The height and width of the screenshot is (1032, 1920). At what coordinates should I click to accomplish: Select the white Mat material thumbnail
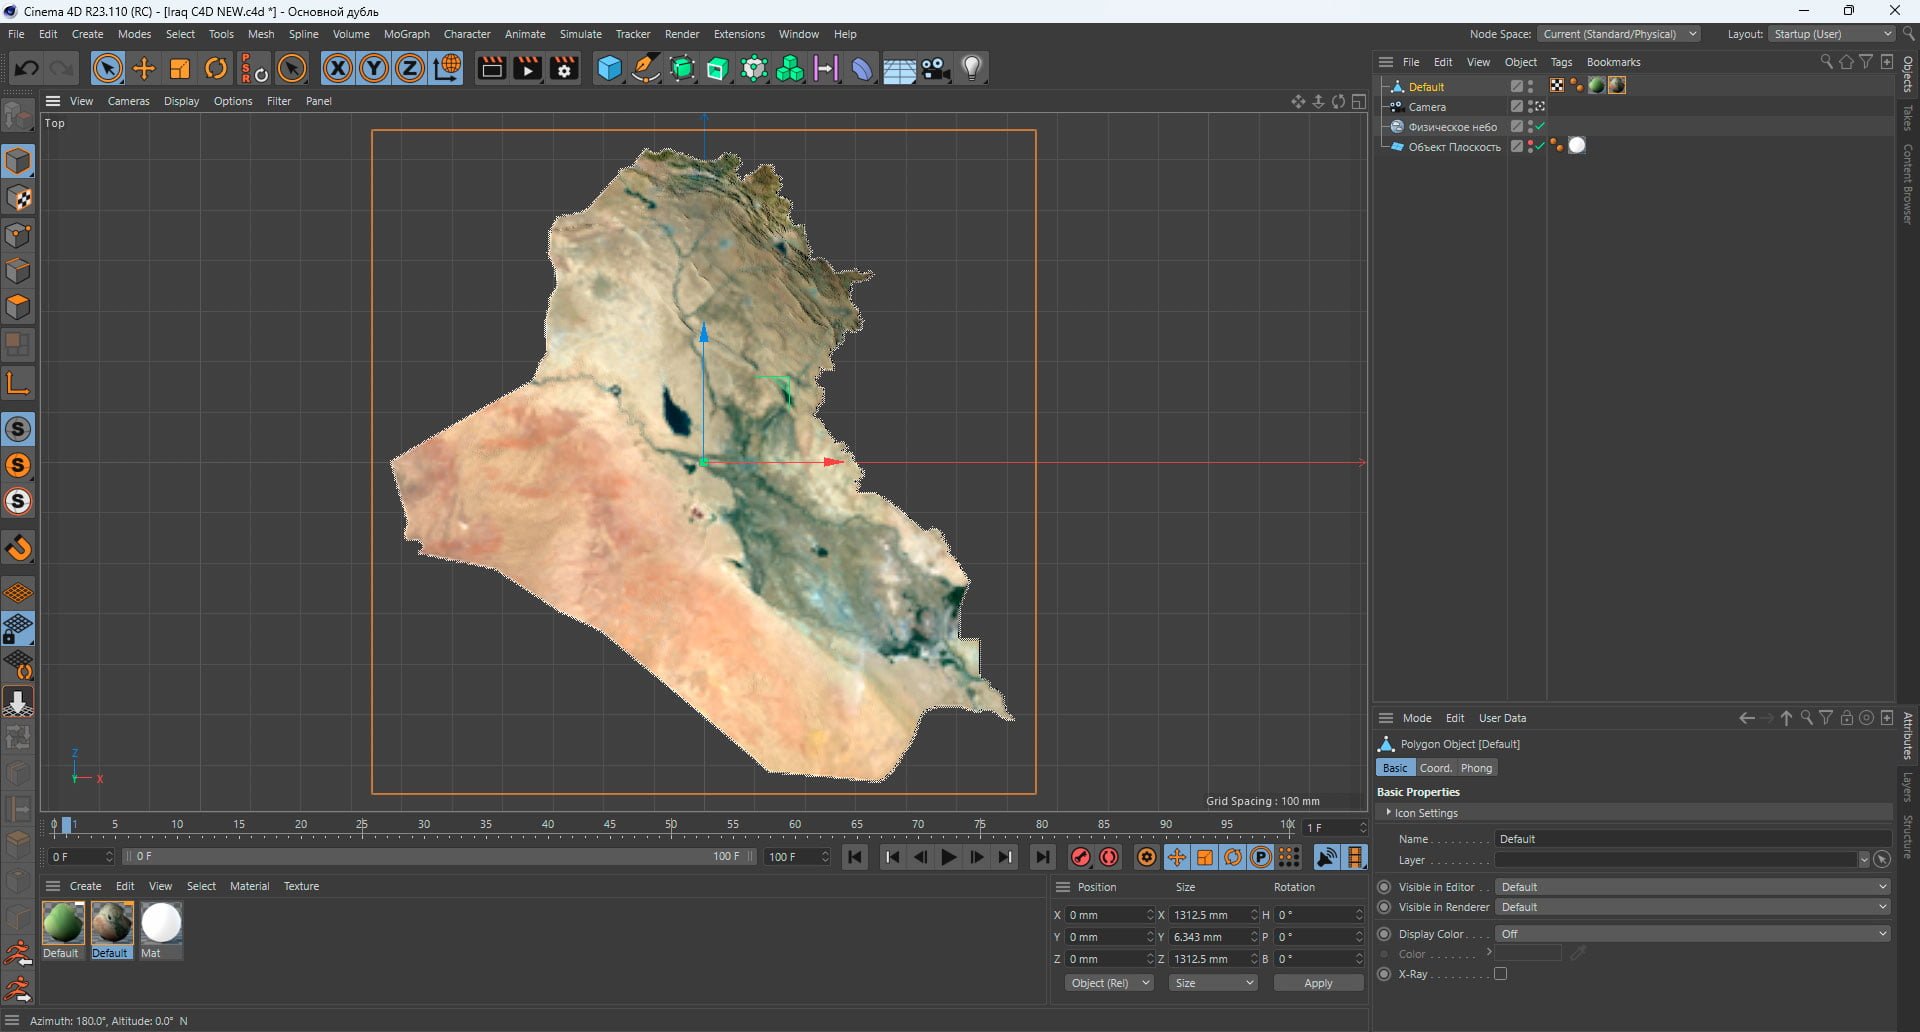(x=161, y=923)
